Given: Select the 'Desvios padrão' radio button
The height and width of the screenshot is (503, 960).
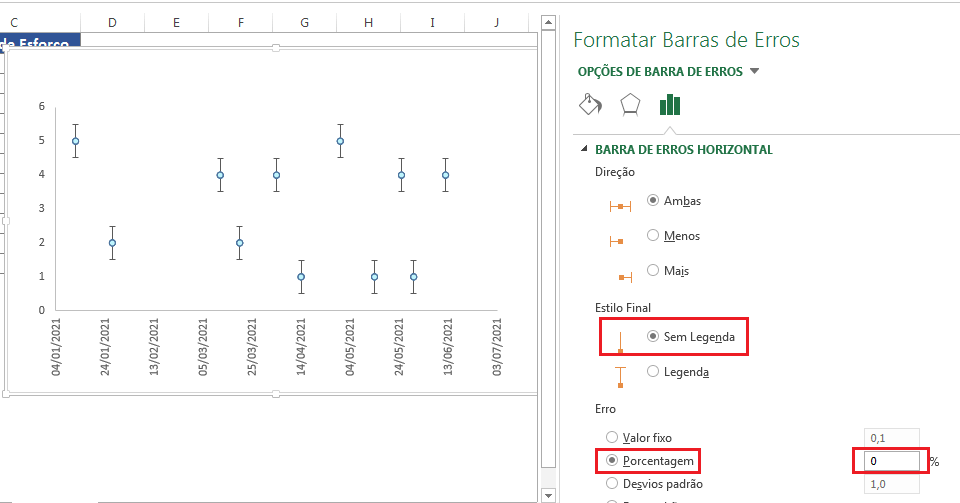Looking at the screenshot, I should pos(612,484).
